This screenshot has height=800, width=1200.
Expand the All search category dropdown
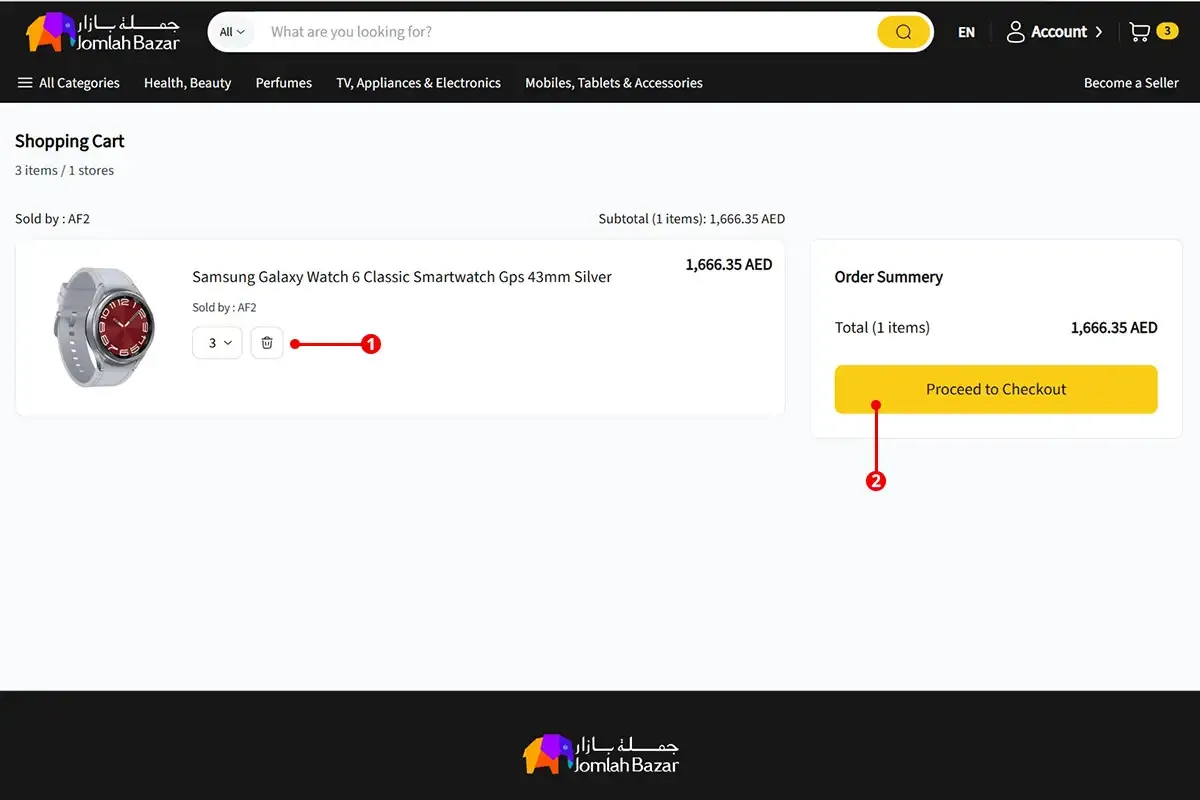[232, 32]
